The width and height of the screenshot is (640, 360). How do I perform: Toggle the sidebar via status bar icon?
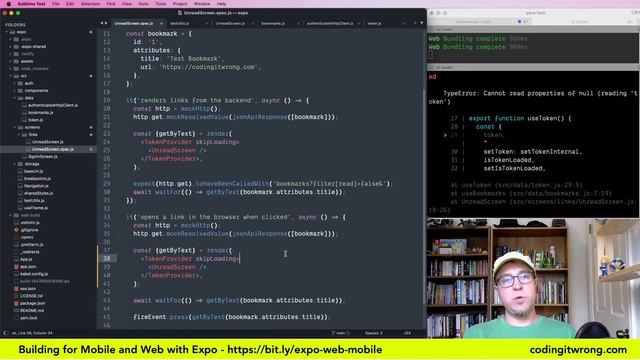coord(5,333)
